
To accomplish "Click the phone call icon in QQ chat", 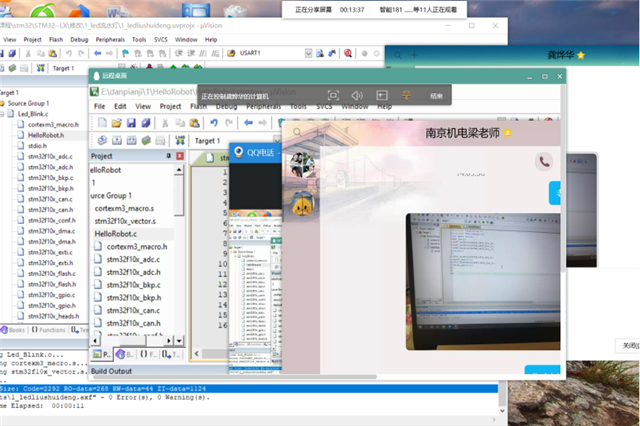I will tap(543, 160).
